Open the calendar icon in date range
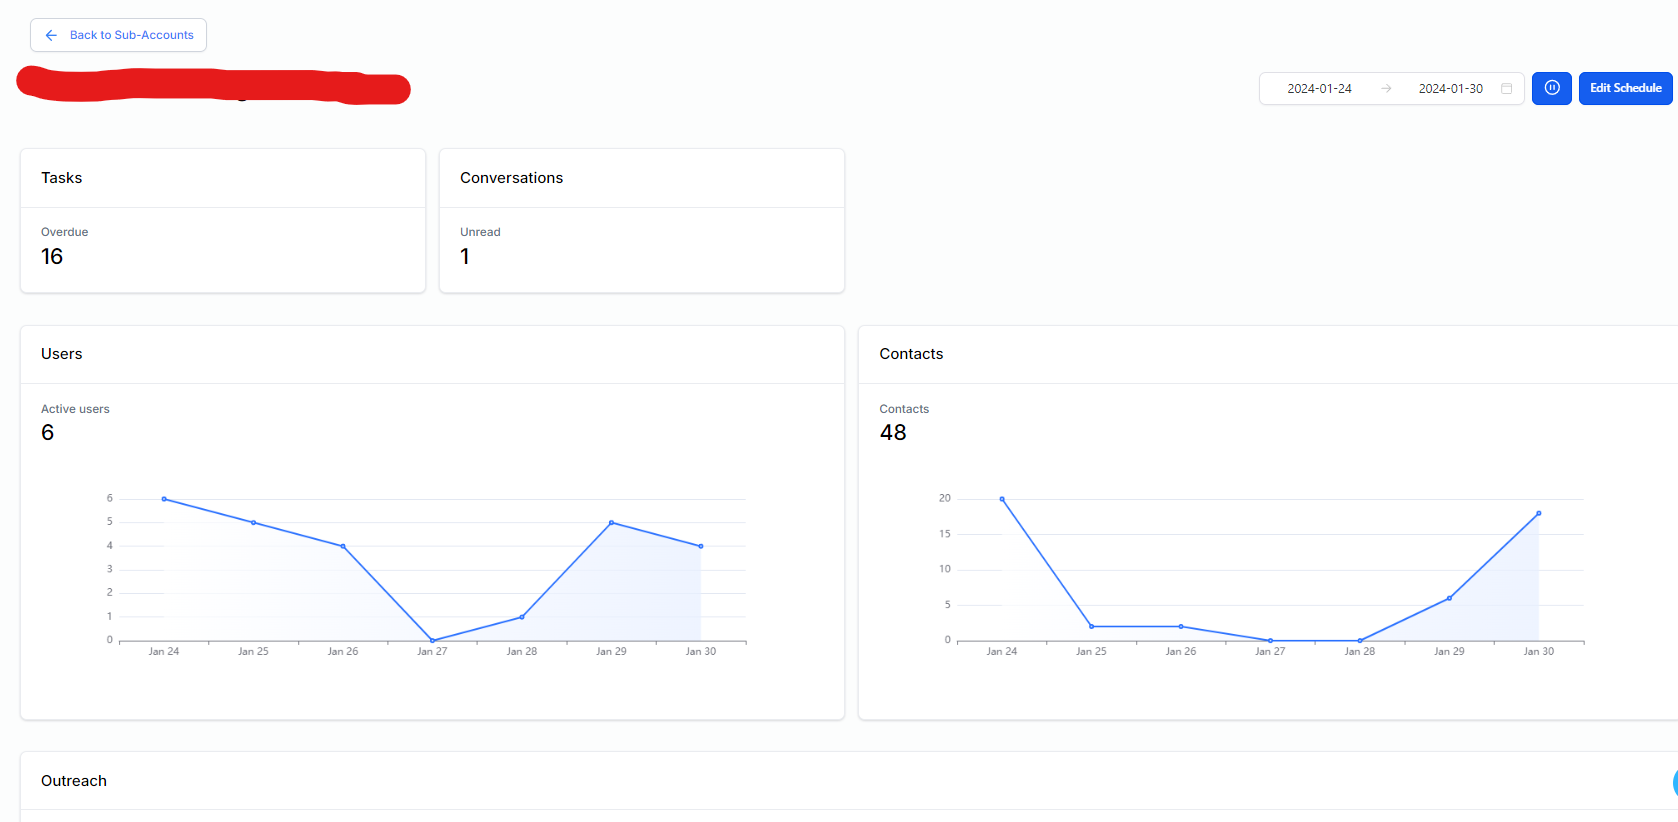Viewport: 1678px width, 822px height. 1506,88
